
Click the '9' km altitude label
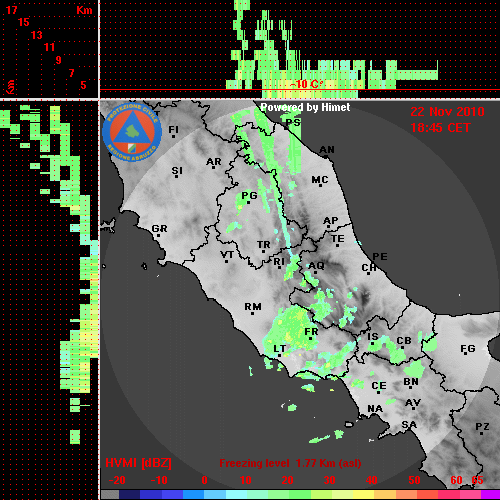pos(59,60)
